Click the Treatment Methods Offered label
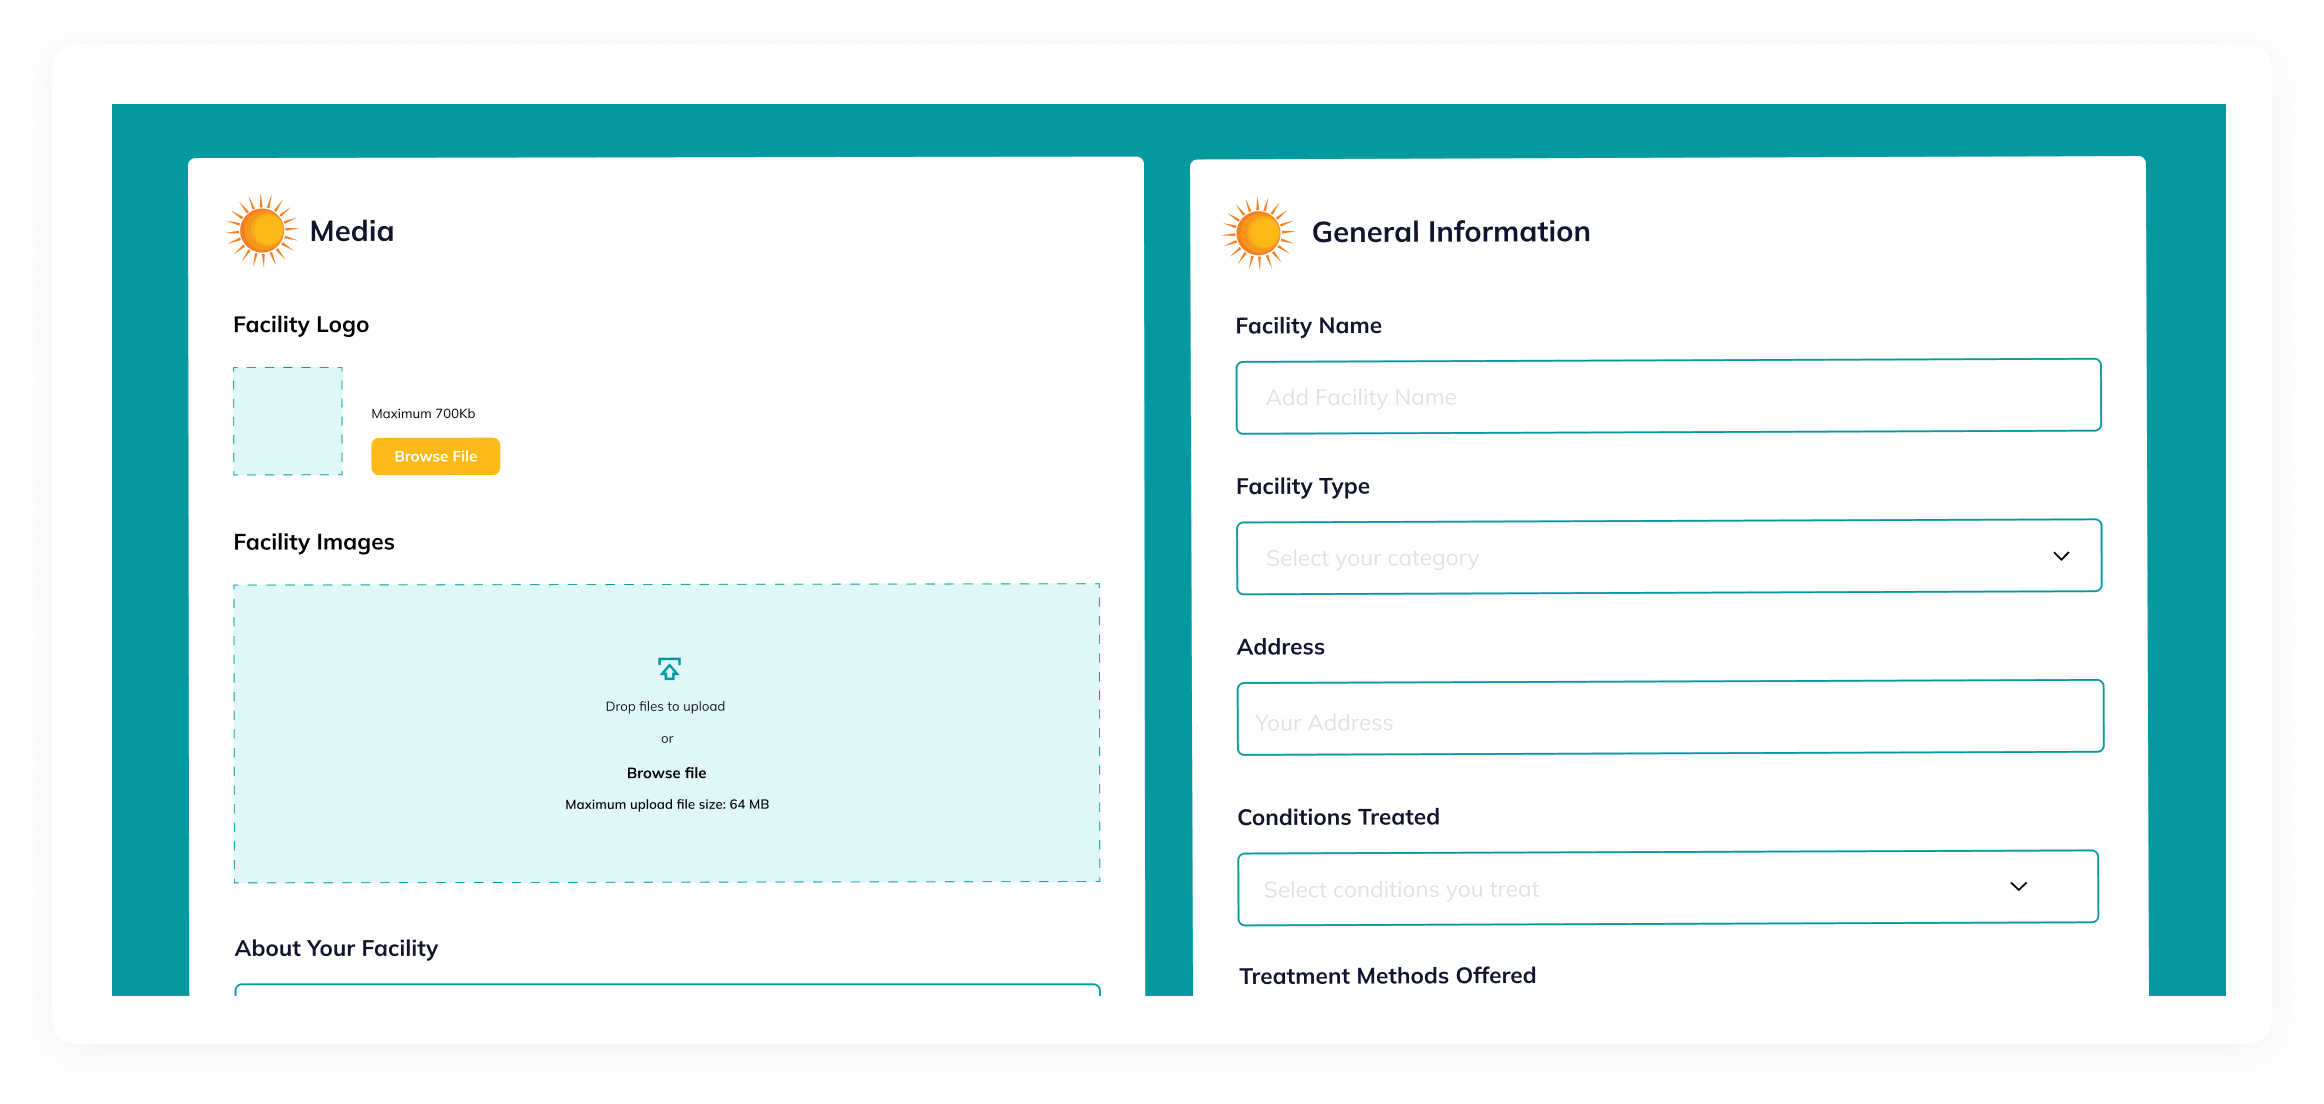 (1387, 975)
